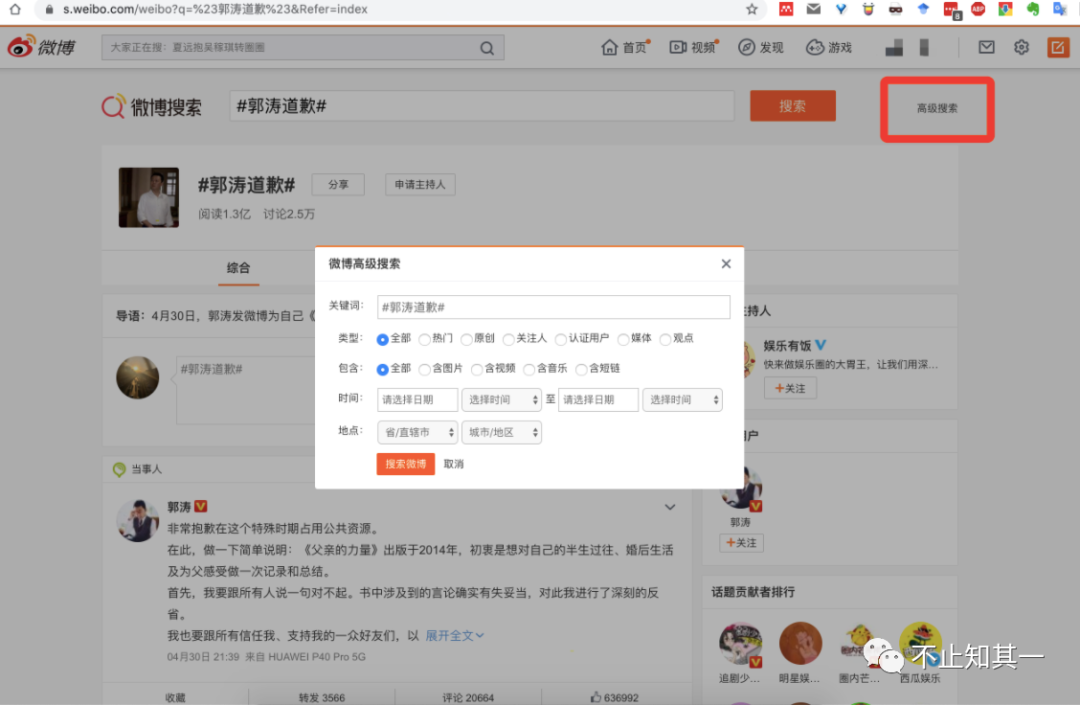
Task: Open 城市/地区 city dropdown
Action: [x=501, y=432]
